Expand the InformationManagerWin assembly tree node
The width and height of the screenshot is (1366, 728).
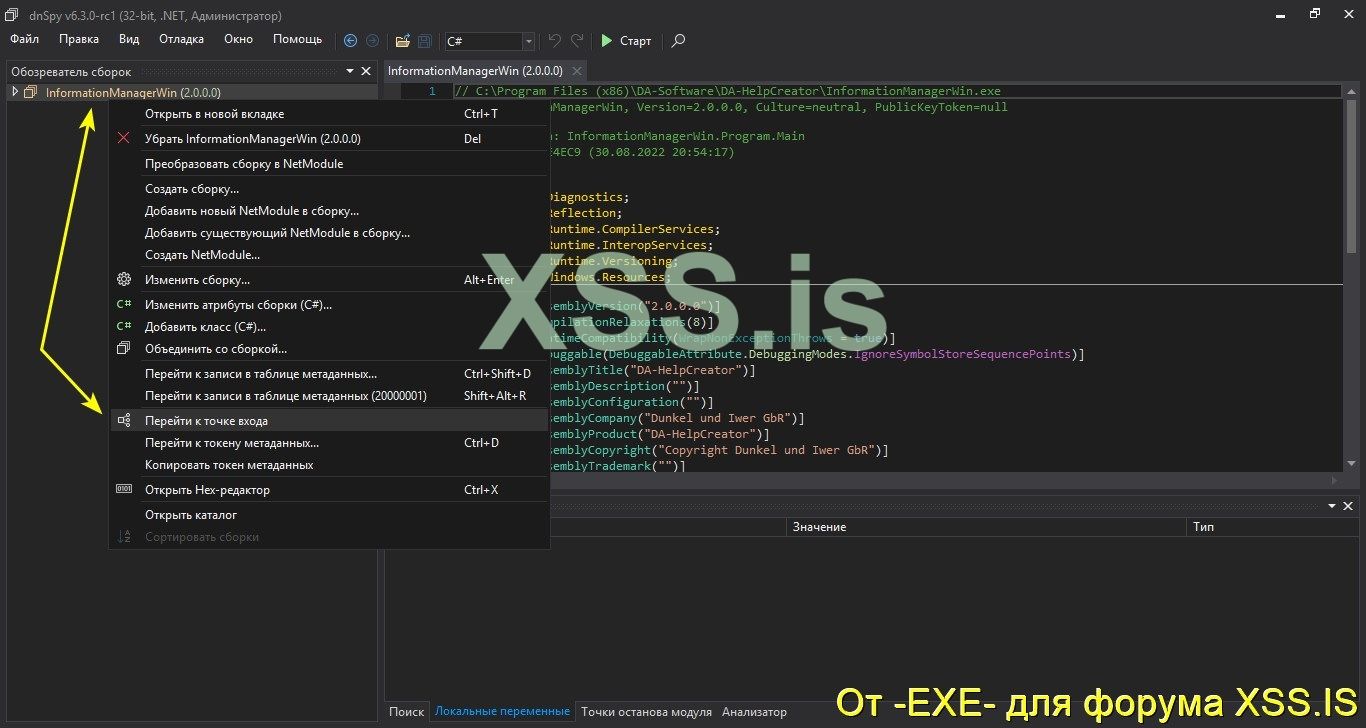click(15, 91)
